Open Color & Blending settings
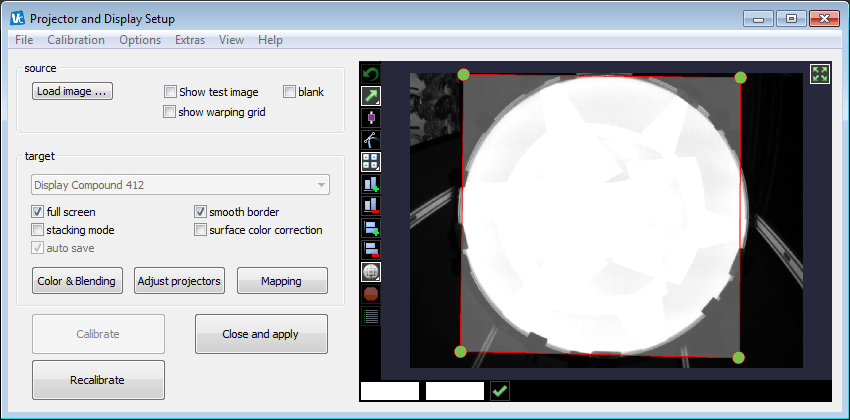 point(76,281)
